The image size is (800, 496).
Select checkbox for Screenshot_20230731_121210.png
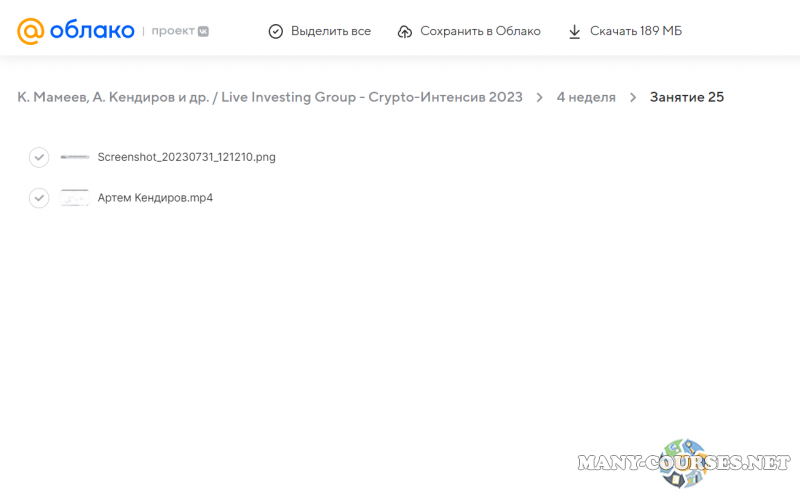click(39, 157)
